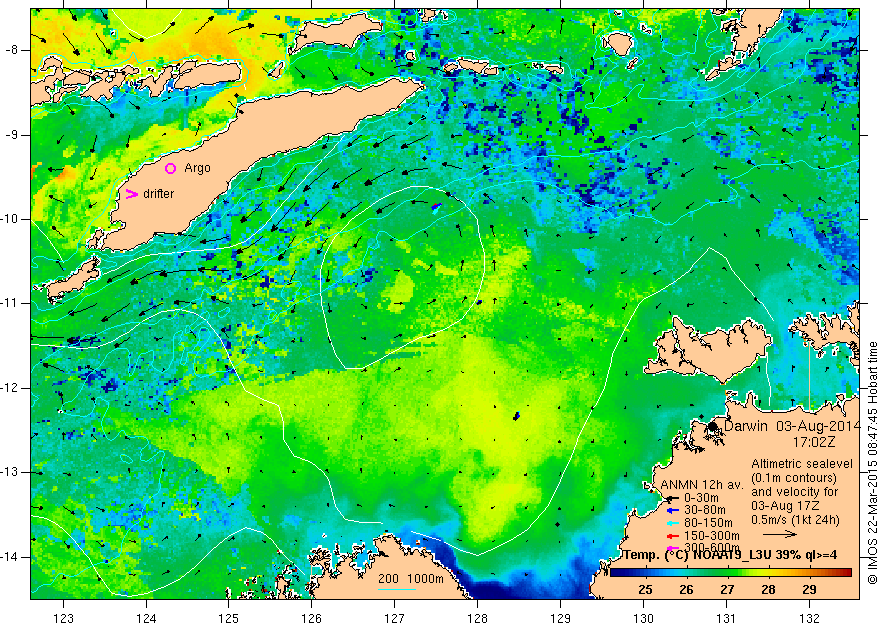
Task: Click the temperature color bar
Action: [731, 573]
